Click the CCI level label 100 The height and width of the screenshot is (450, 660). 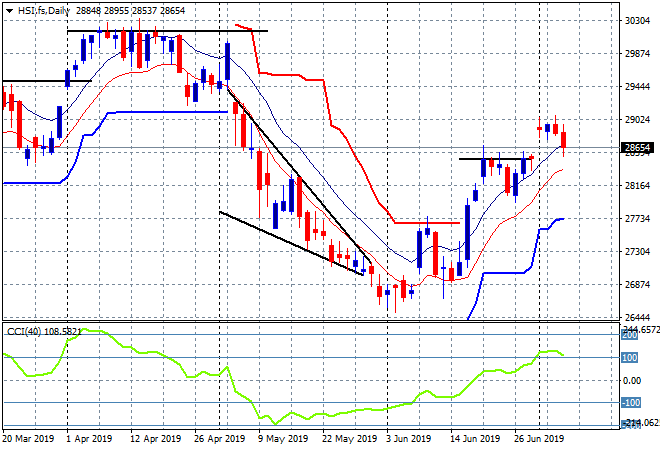[630, 358]
